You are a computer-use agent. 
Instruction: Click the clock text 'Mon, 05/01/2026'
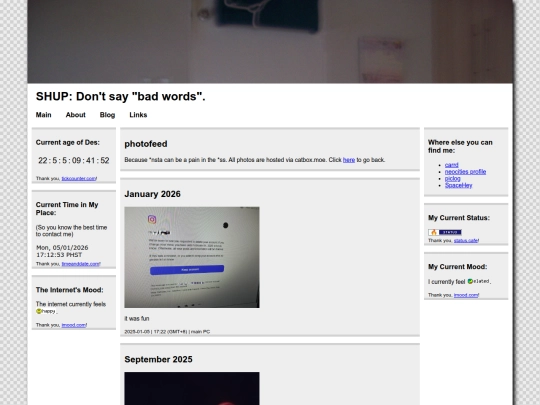tap(62, 248)
